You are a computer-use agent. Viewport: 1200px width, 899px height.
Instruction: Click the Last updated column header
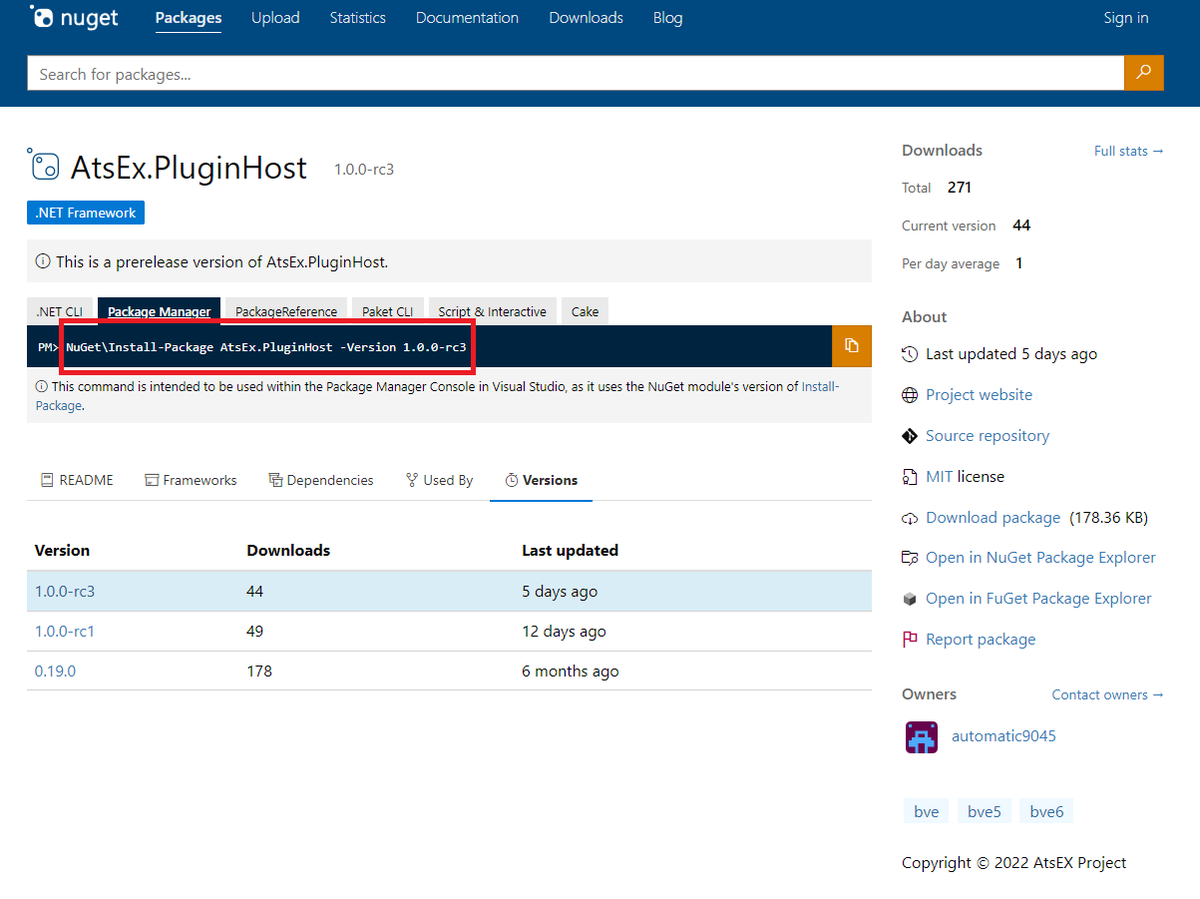click(570, 550)
